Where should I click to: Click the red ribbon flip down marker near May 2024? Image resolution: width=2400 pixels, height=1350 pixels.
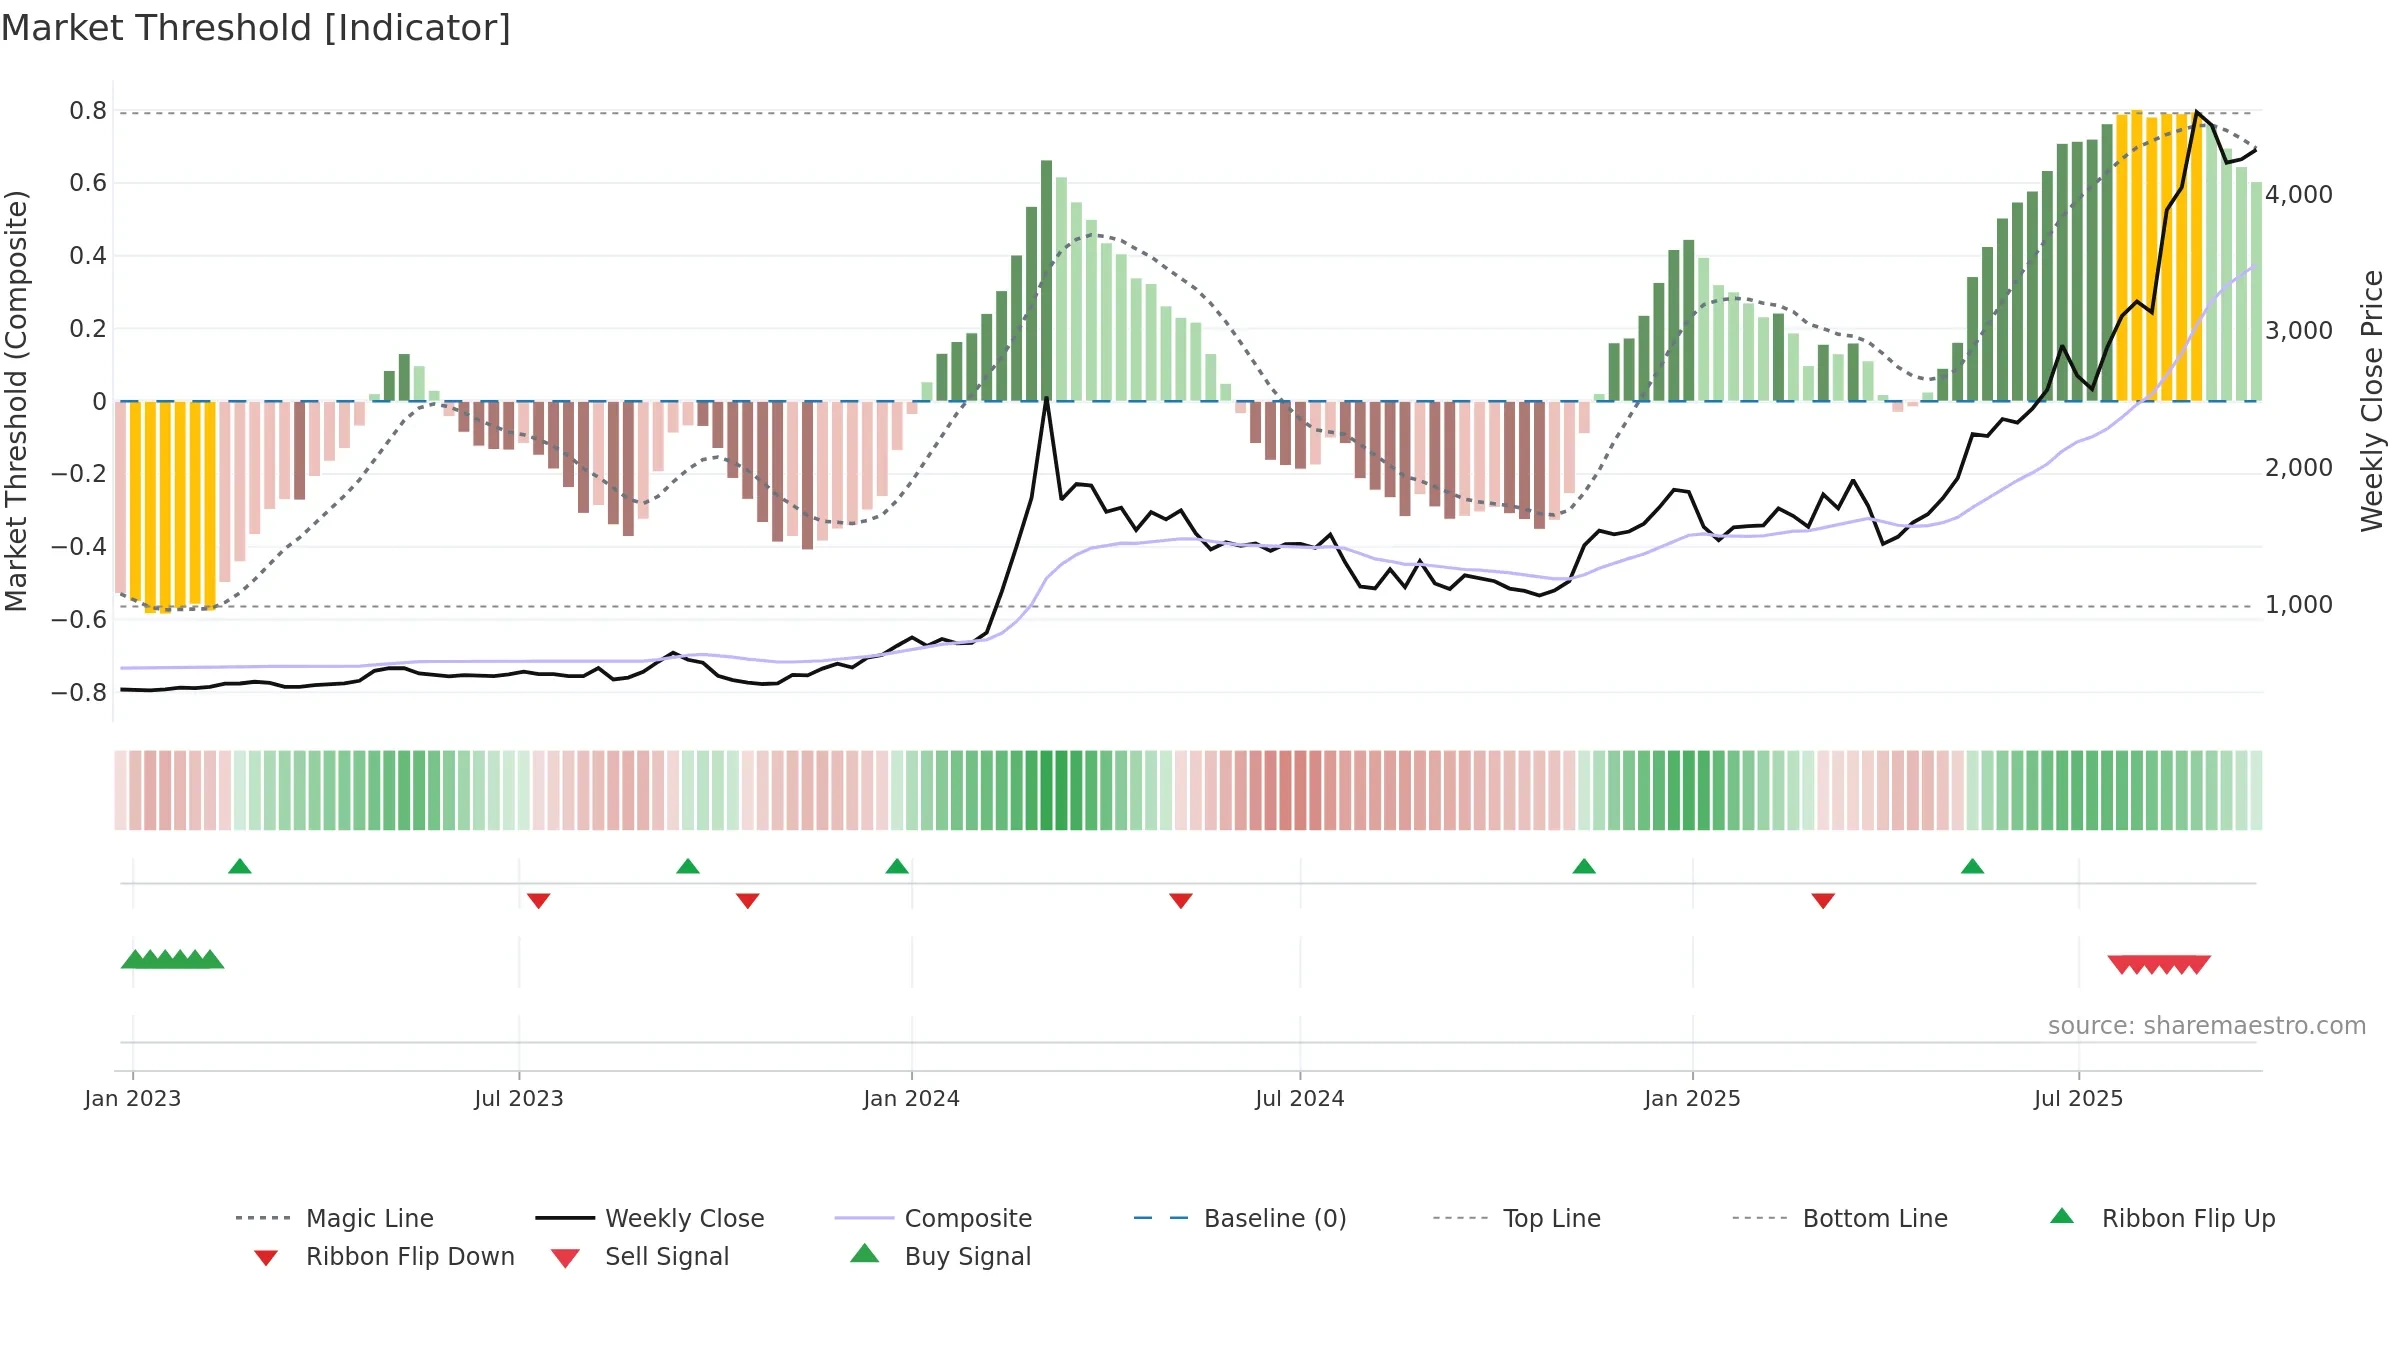click(1181, 901)
